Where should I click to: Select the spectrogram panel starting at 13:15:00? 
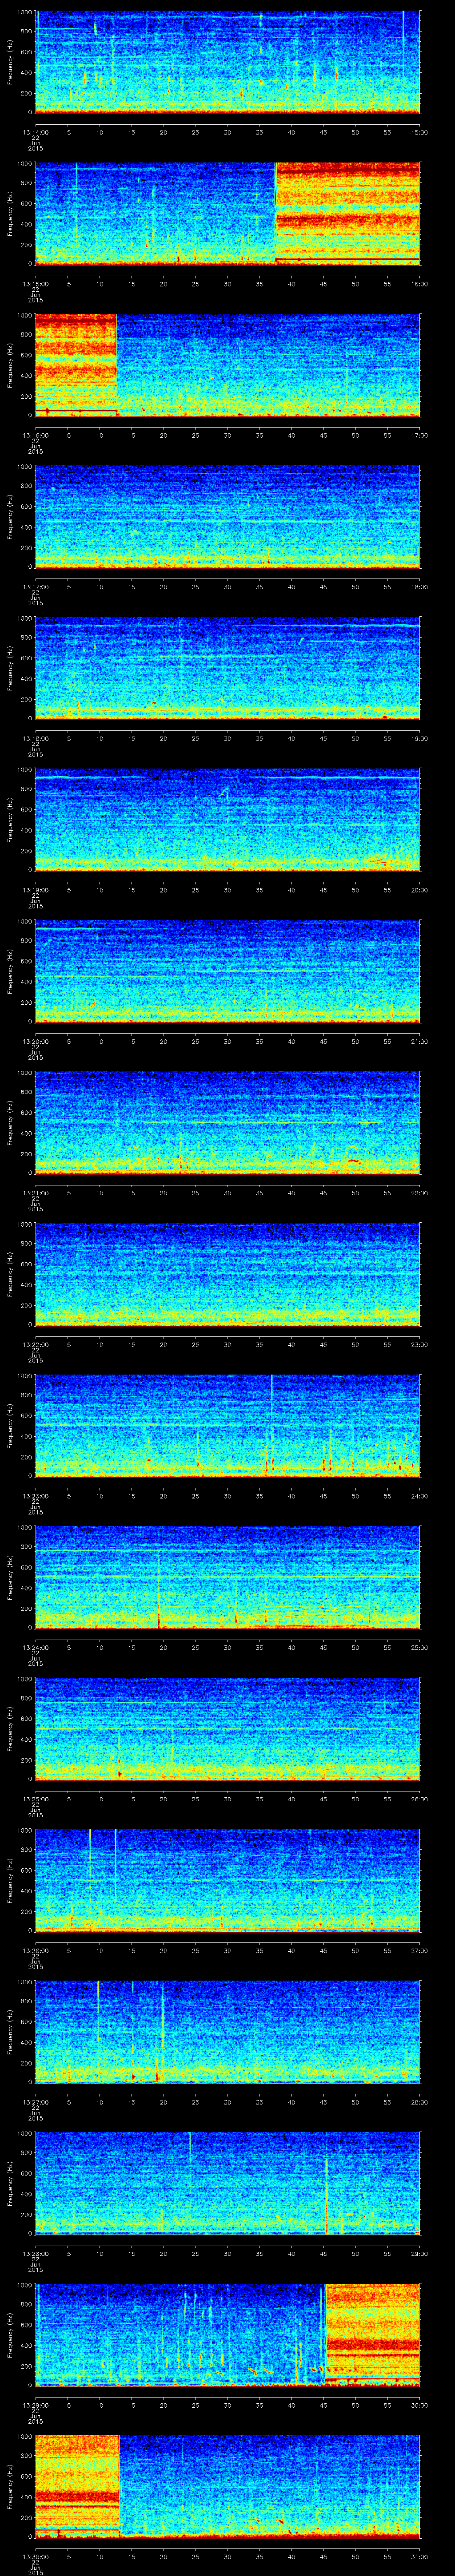click(227, 214)
